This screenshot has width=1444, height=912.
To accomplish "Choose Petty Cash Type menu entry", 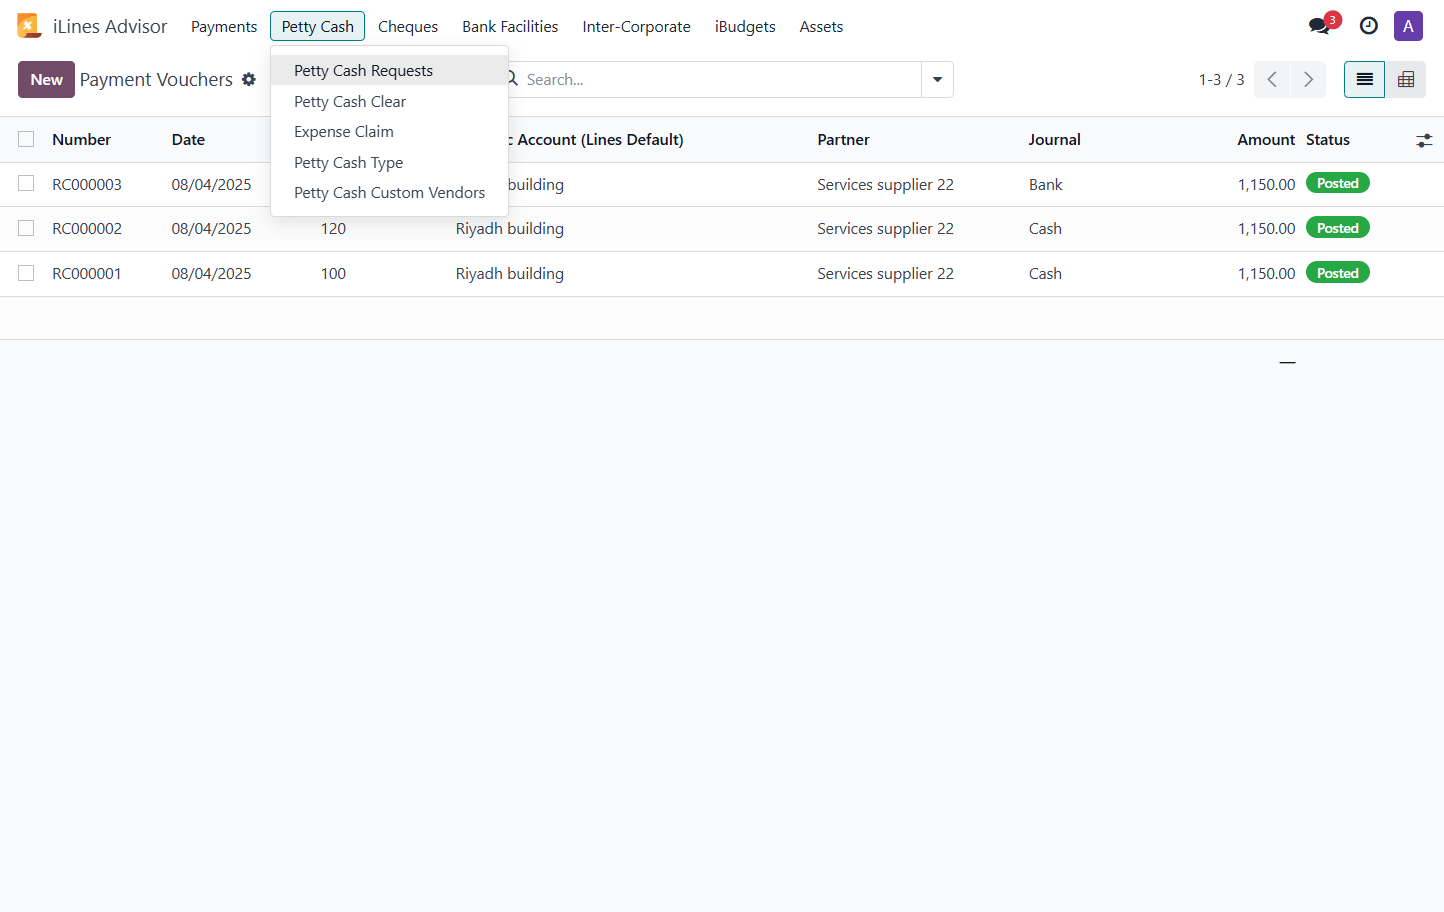I will tap(389, 162).
